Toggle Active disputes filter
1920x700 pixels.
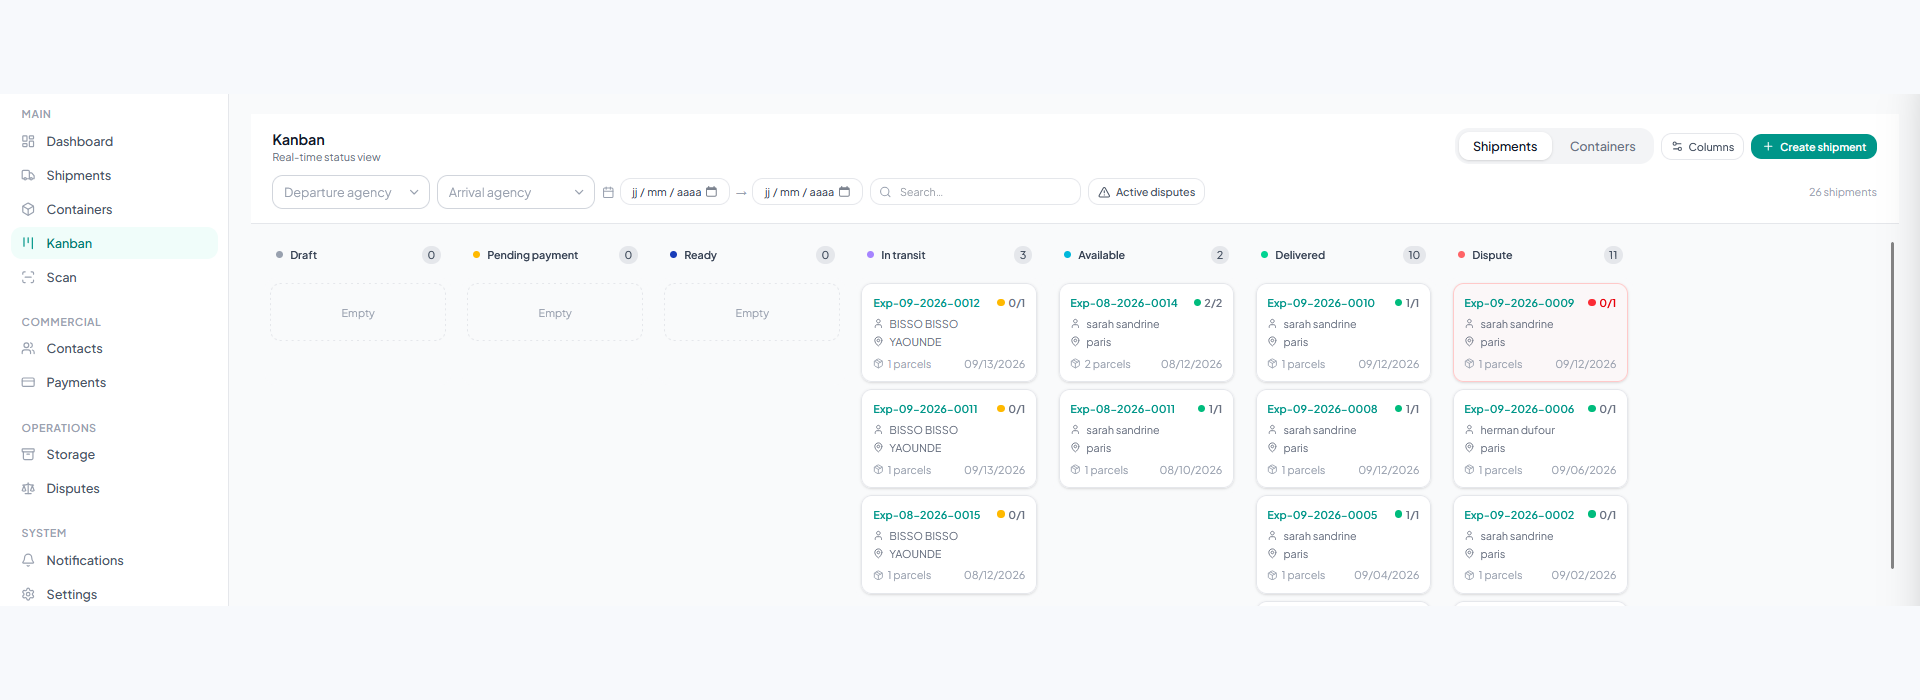click(1146, 192)
